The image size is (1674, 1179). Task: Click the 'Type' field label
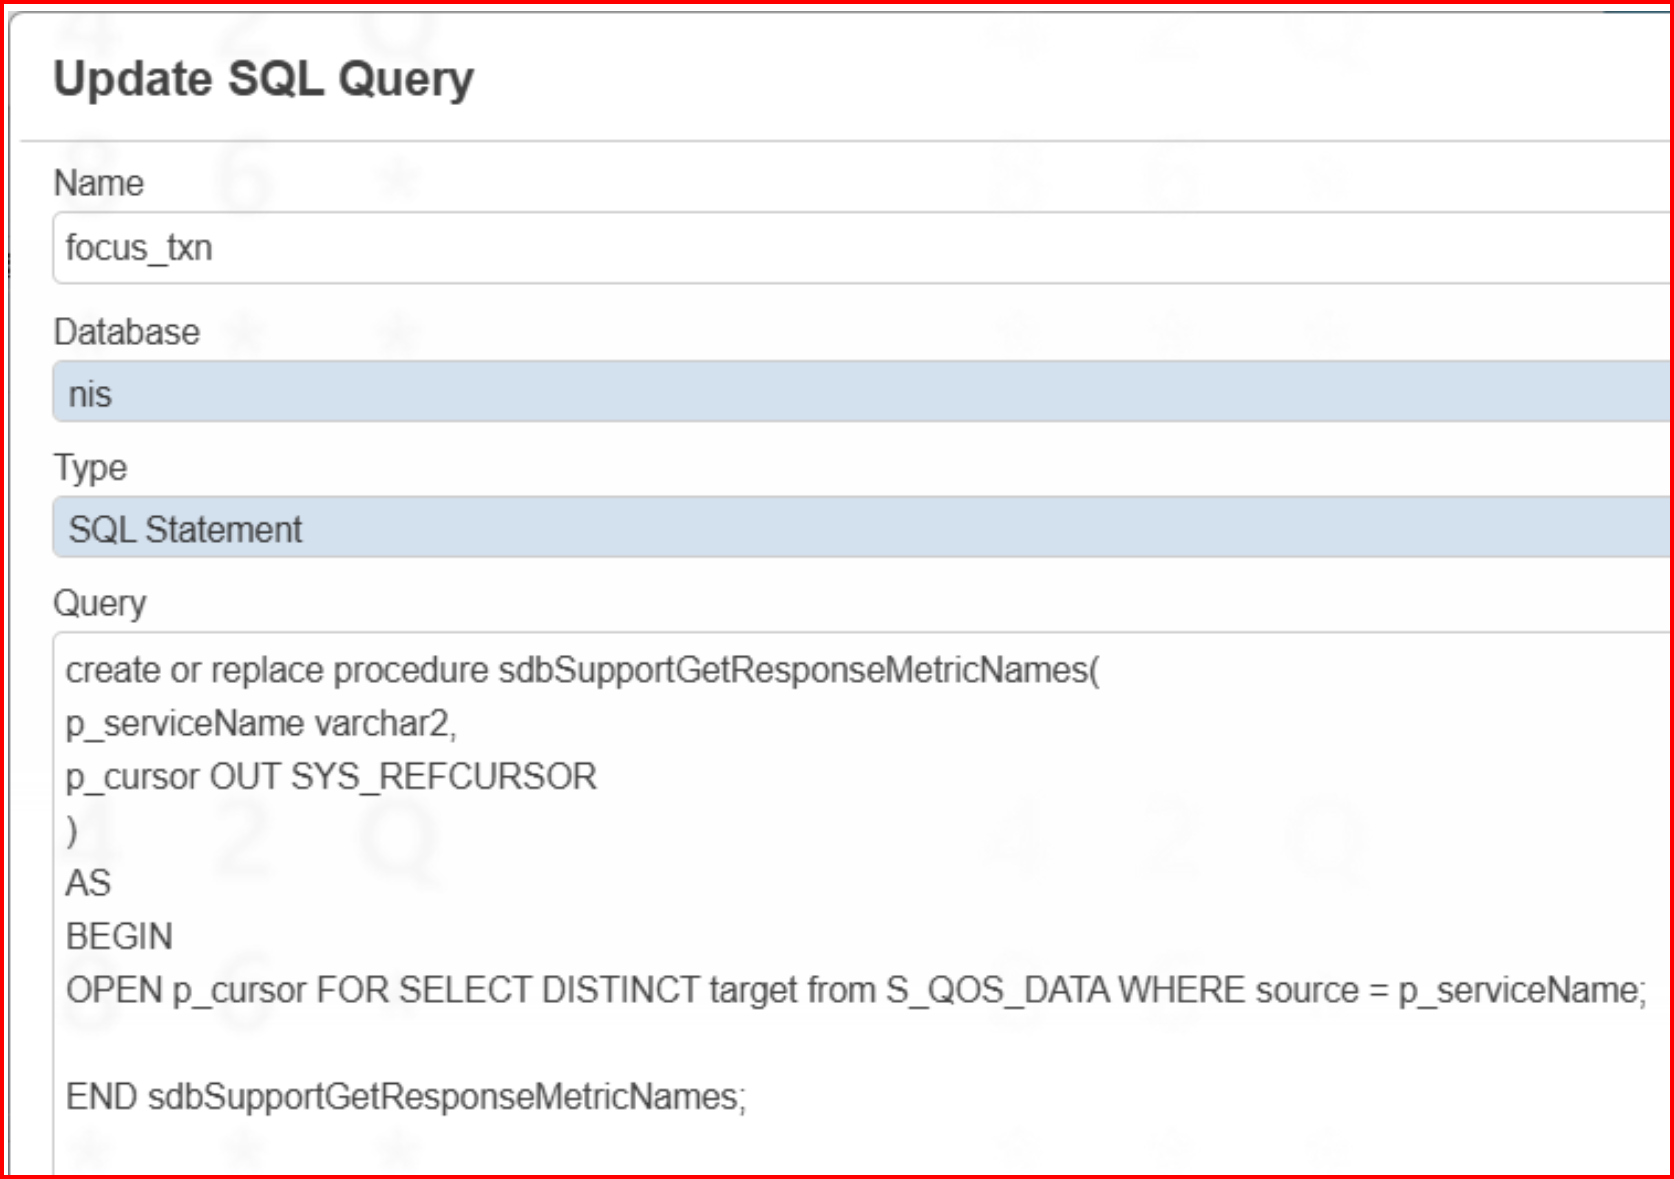pyautogui.click(x=91, y=468)
